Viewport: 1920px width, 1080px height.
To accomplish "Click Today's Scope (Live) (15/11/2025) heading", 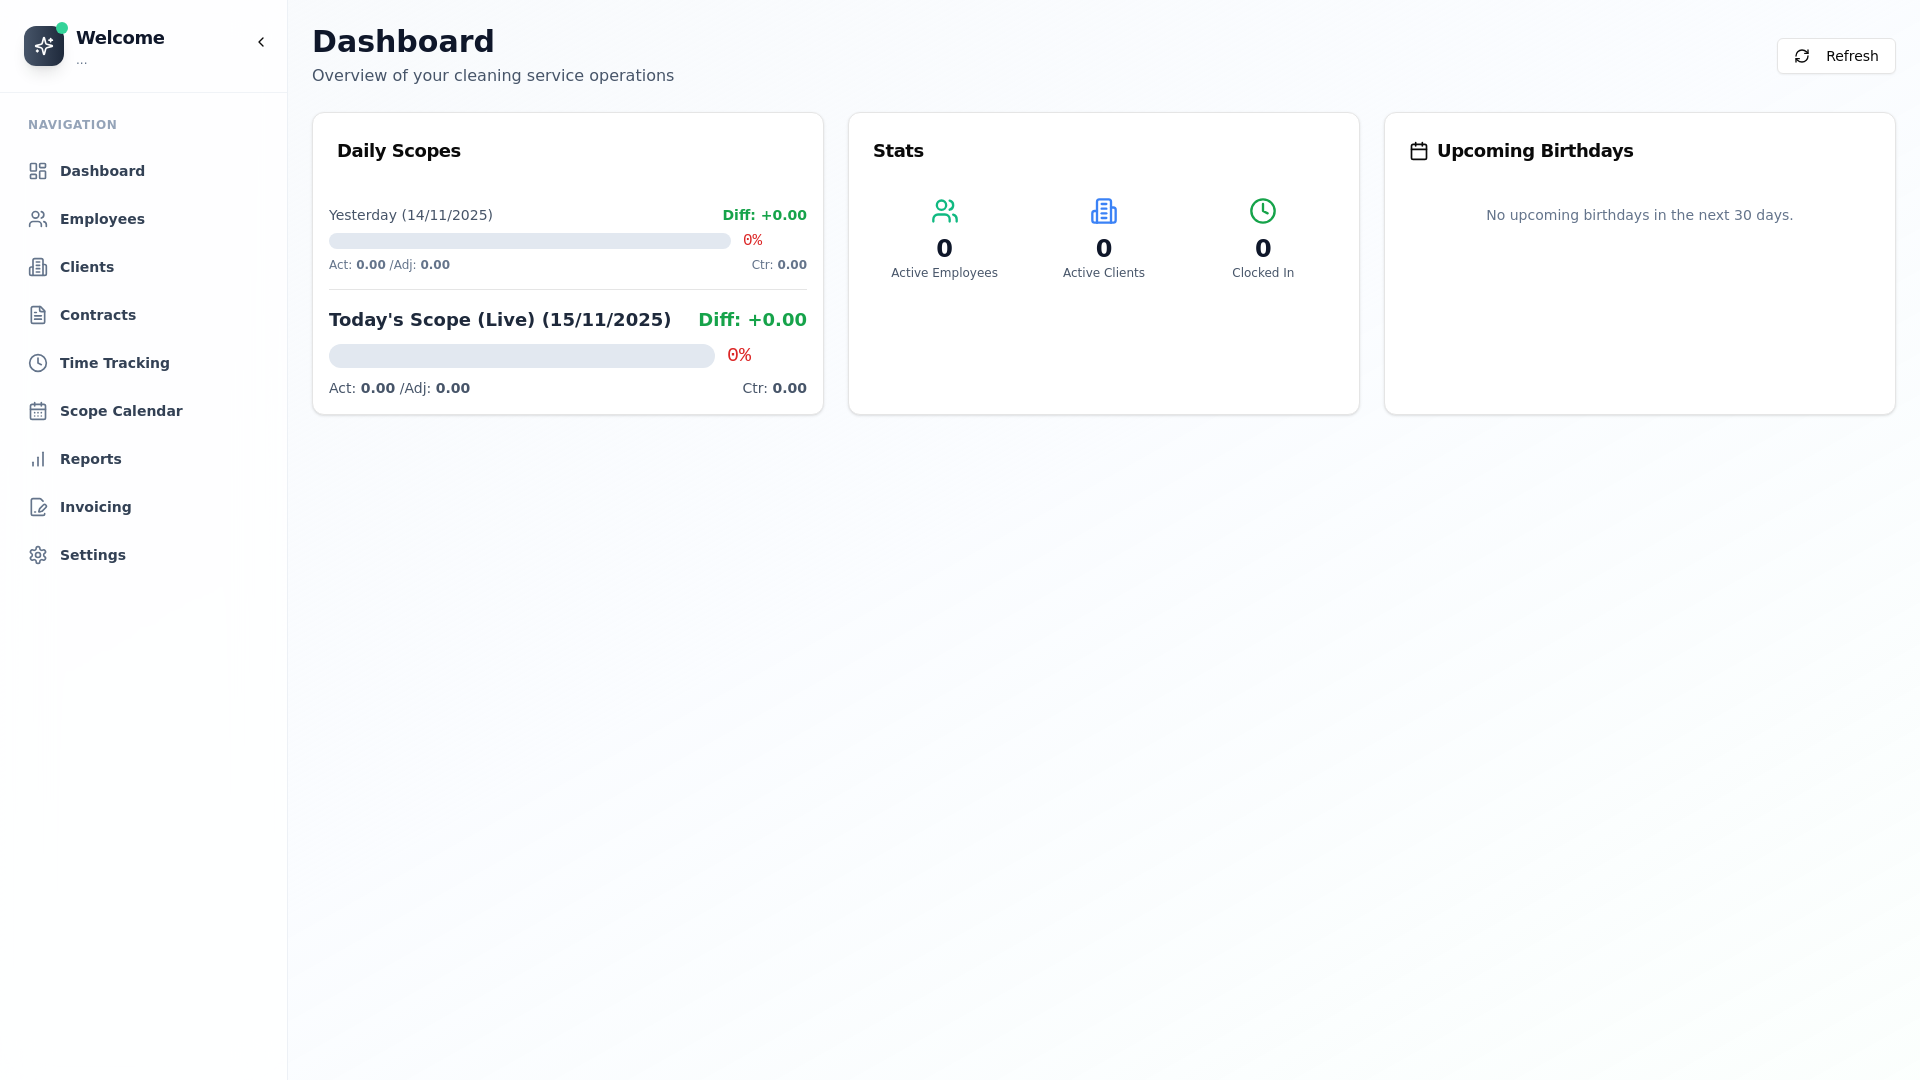I will coord(500,320).
